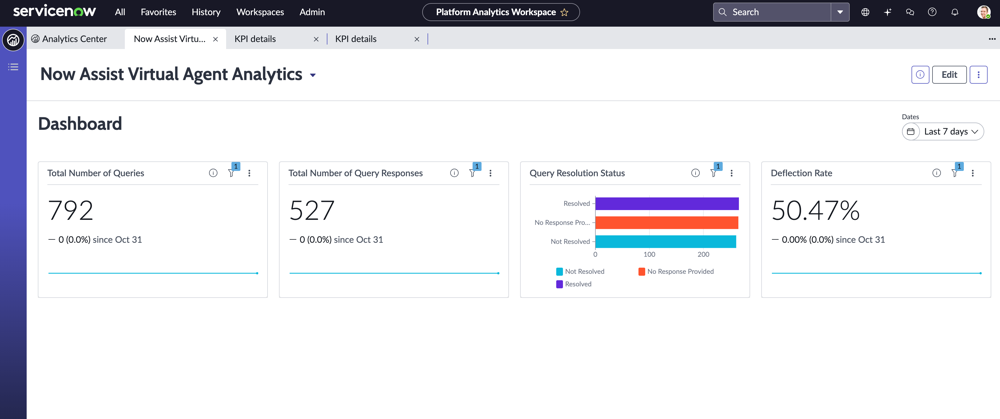Click the Query Resolution Status title

[577, 173]
